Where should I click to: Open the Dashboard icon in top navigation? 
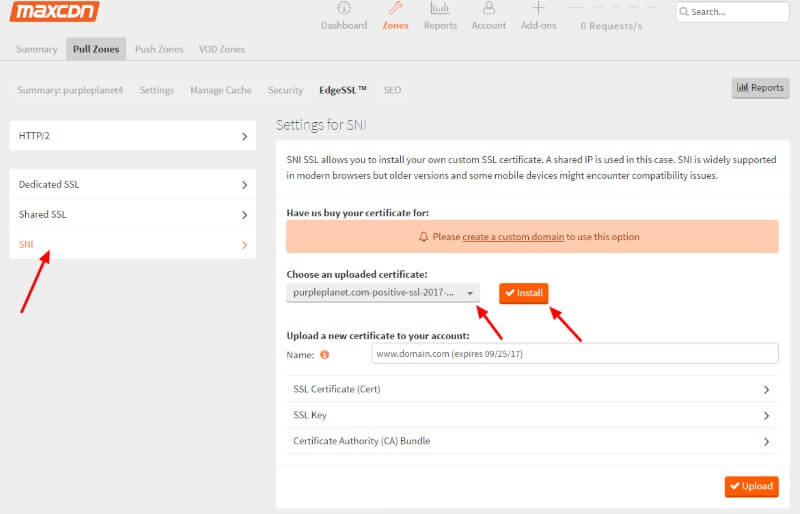(343, 9)
